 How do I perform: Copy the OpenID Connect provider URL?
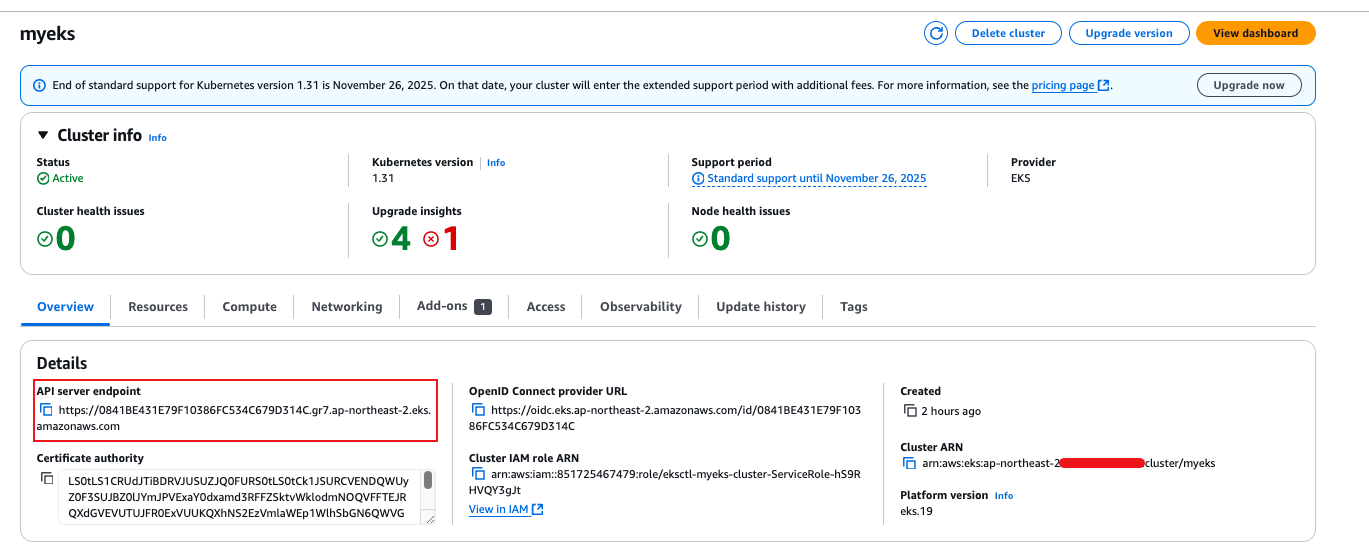(478, 410)
